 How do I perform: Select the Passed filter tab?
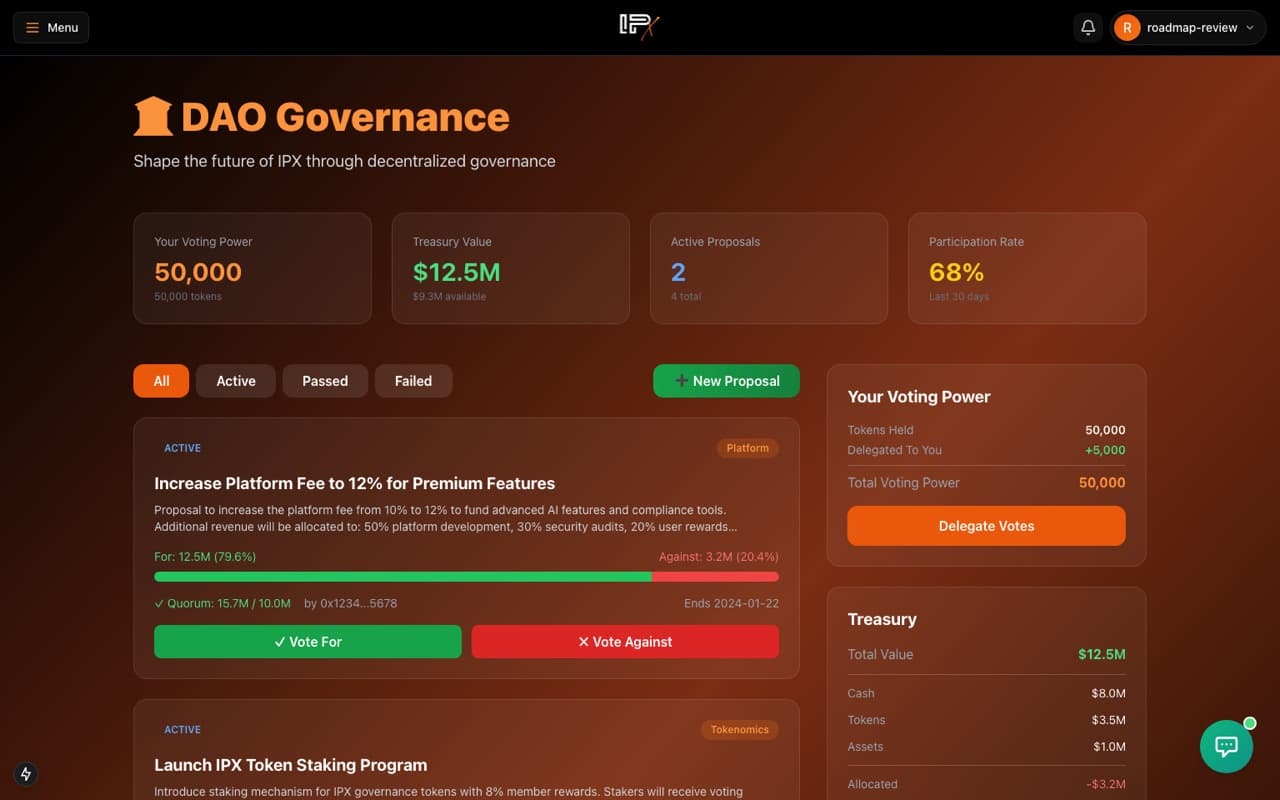tap(325, 381)
